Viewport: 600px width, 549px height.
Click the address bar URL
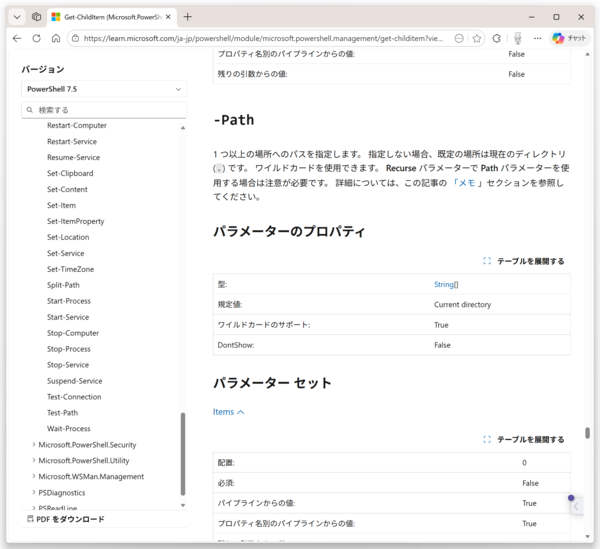pos(263,38)
